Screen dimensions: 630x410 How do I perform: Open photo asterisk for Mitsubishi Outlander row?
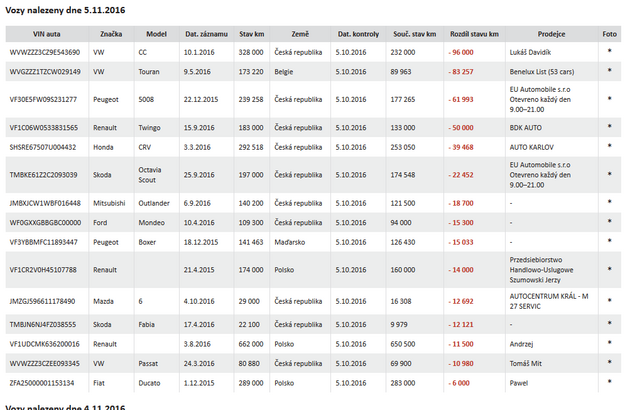[x=609, y=203]
